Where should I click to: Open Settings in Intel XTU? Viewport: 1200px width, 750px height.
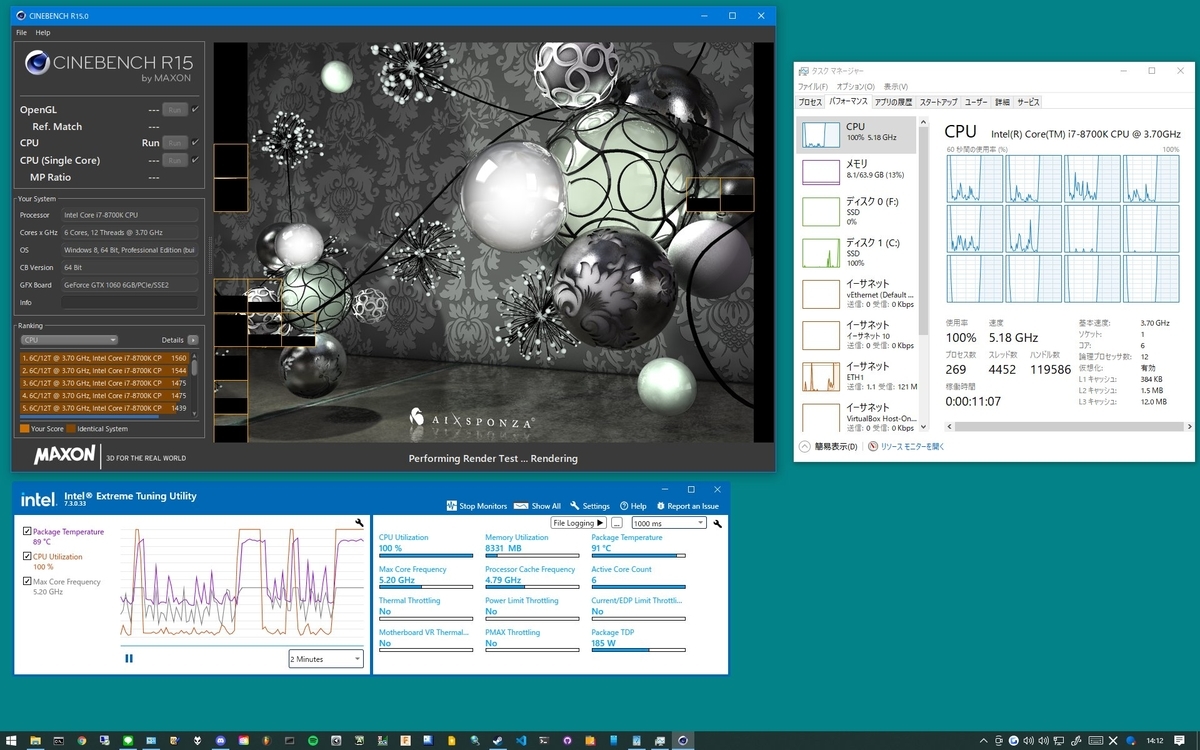[590, 506]
